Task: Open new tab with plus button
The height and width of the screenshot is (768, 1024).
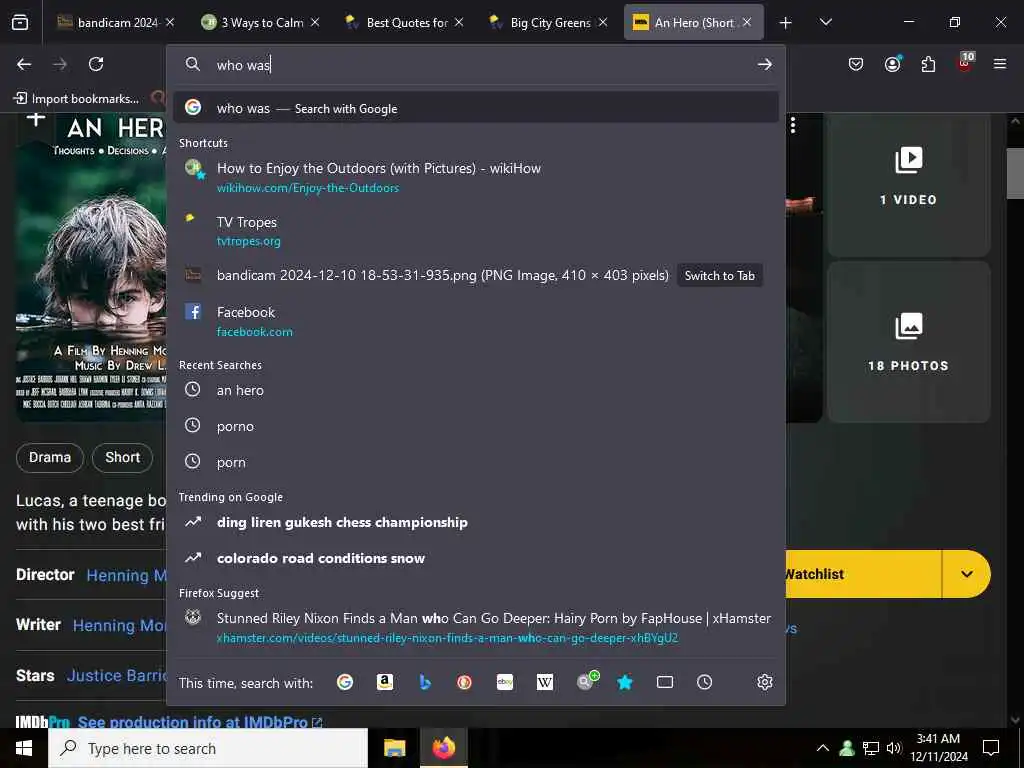Action: click(786, 23)
